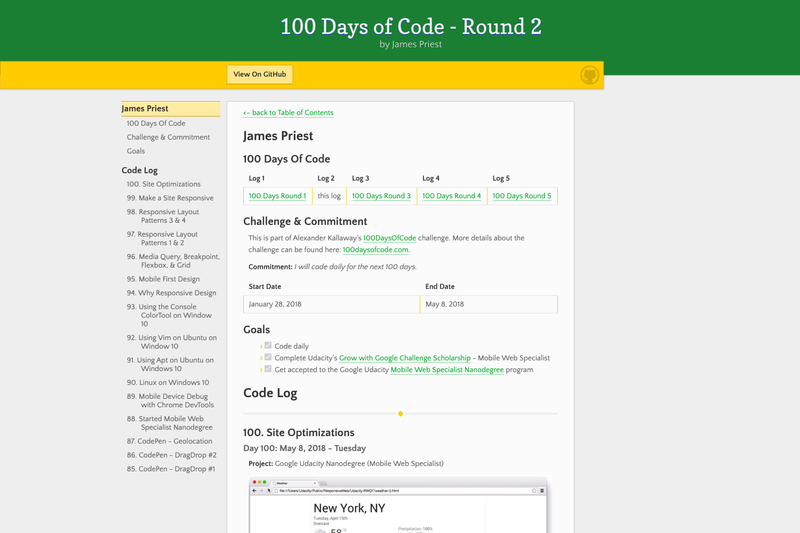Open 90. Linux on Windows 10 entry

point(168,383)
